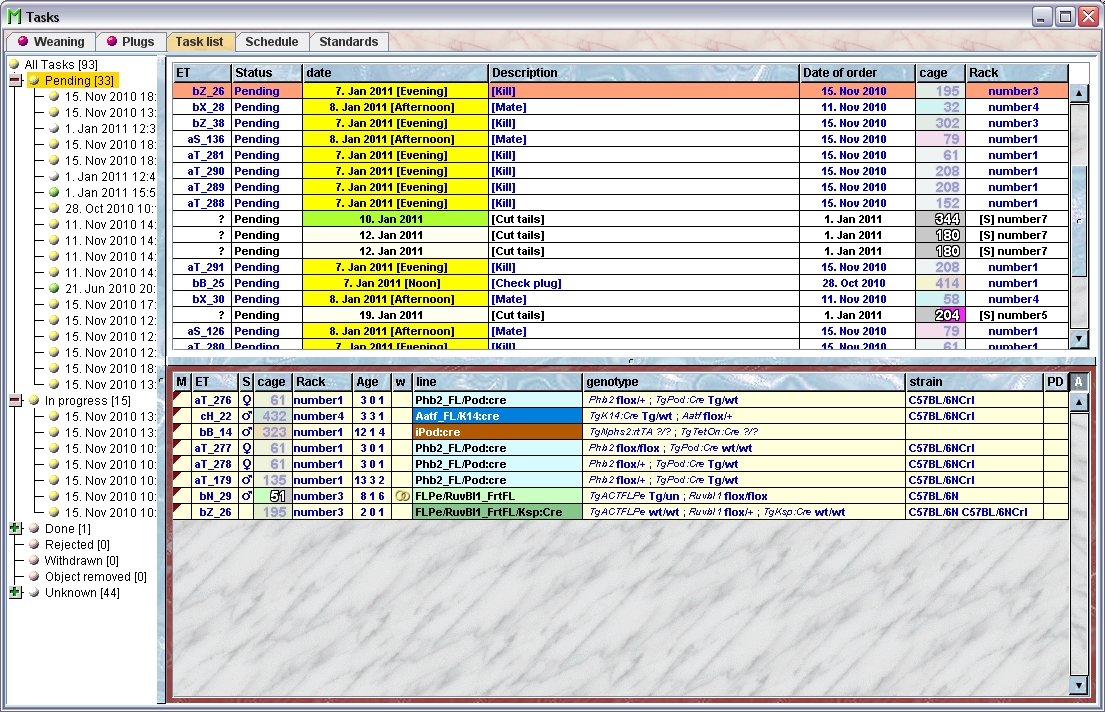1105x712 pixels.
Task: Collapse the In progress [15] node
Action: coord(15,401)
